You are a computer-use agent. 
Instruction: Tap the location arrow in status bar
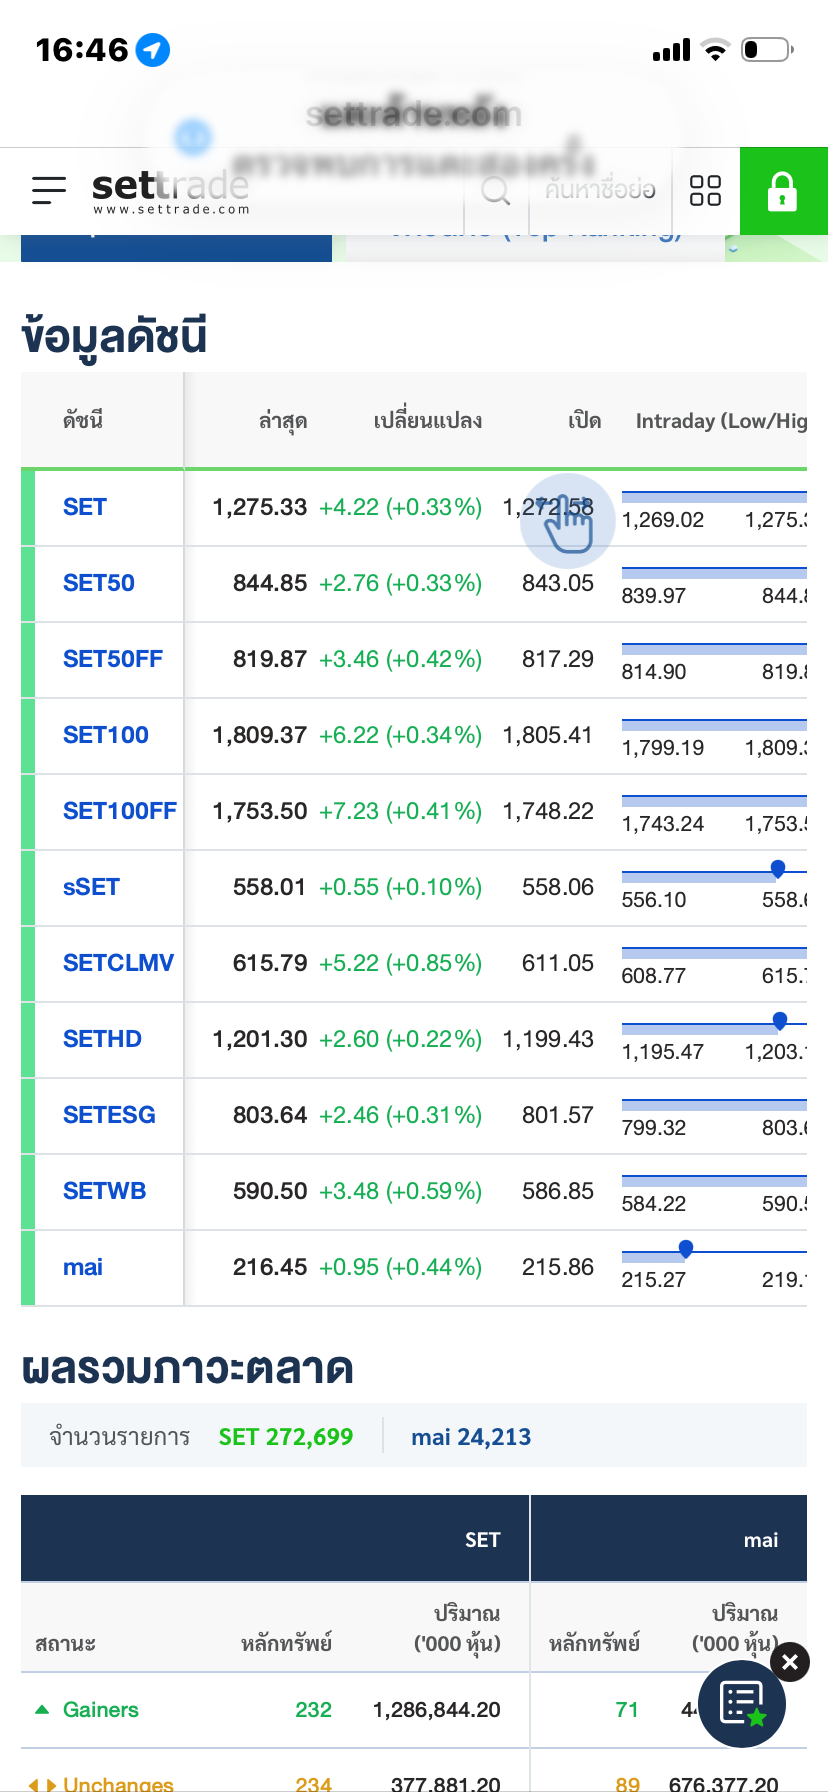(153, 49)
